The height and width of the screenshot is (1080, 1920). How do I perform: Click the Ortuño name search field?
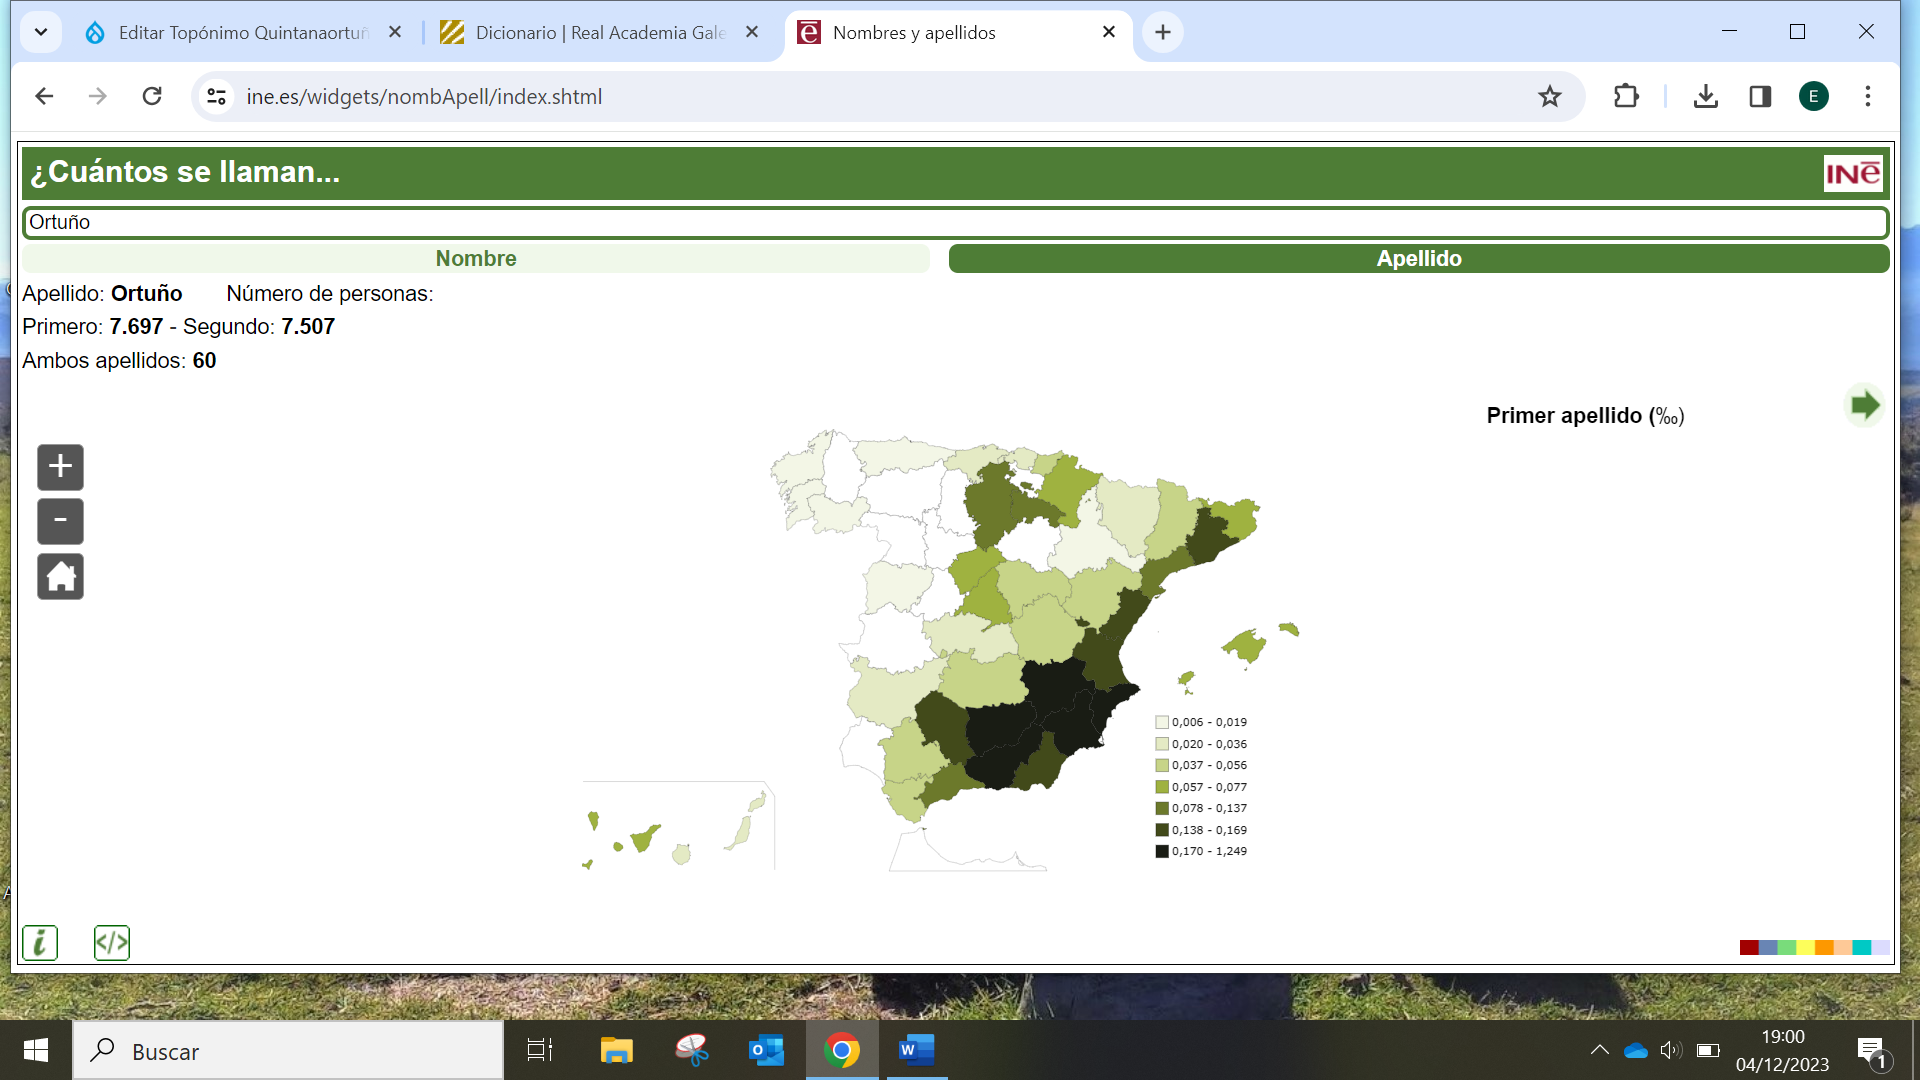pyautogui.click(x=955, y=222)
